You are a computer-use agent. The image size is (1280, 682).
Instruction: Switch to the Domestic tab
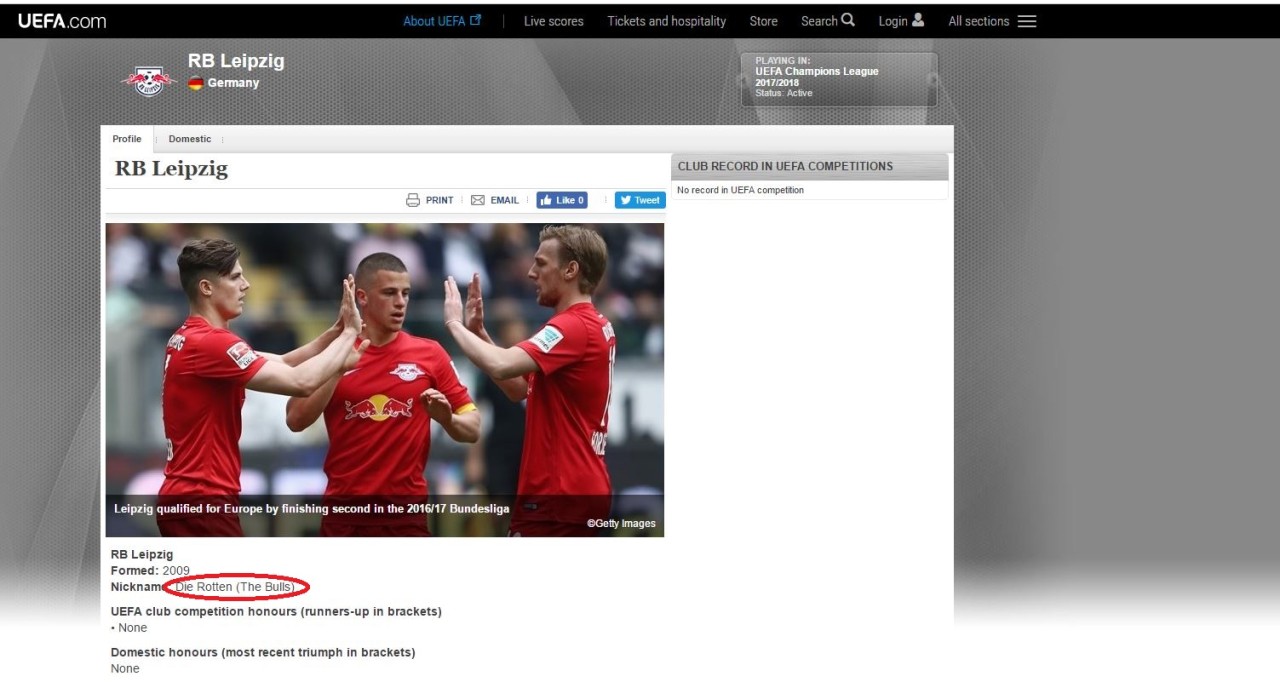(x=190, y=139)
